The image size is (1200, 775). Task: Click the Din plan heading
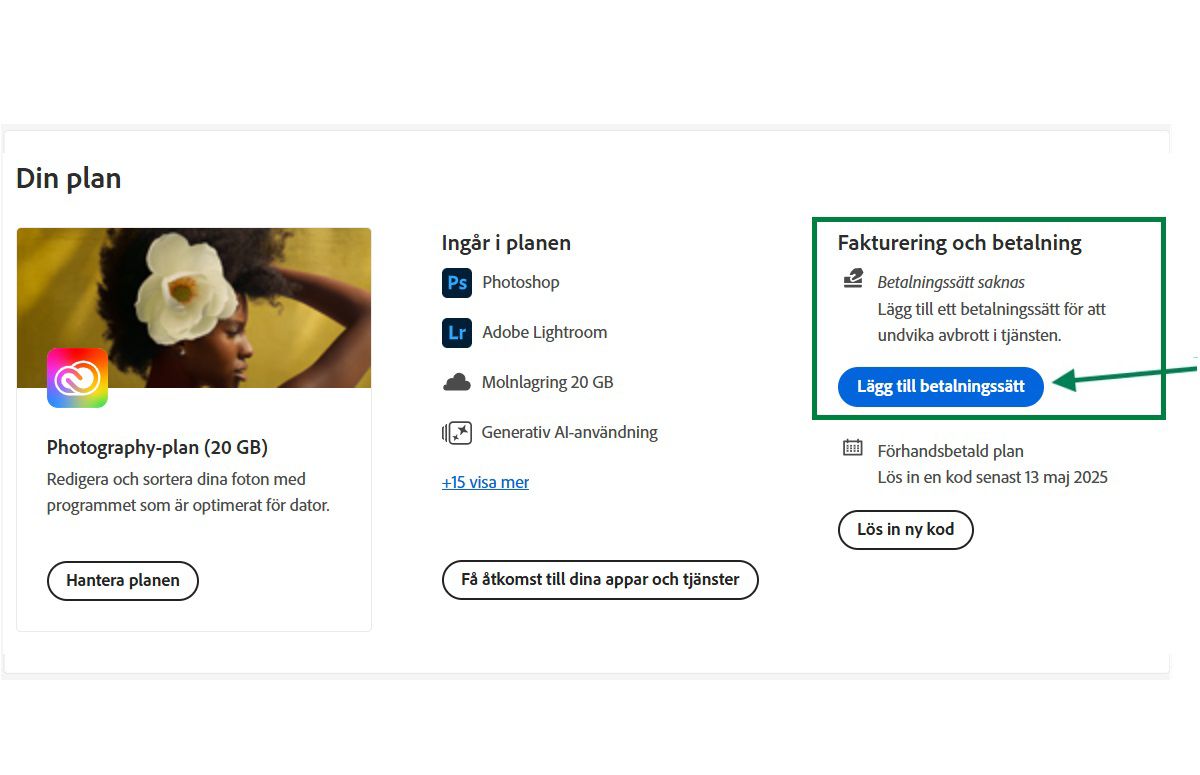(x=69, y=179)
